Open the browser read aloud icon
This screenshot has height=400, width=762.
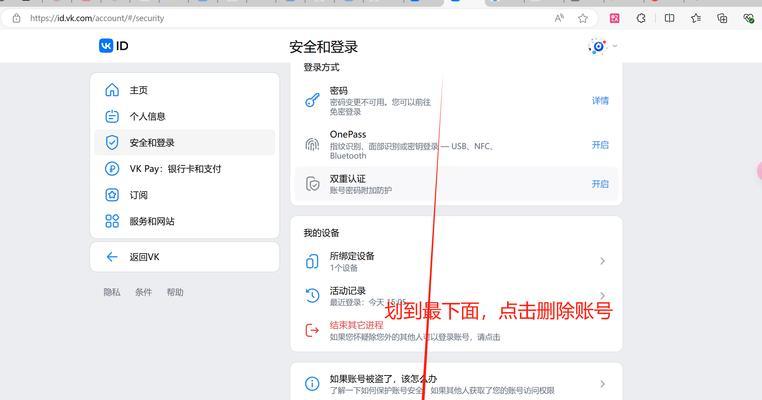[559, 18]
